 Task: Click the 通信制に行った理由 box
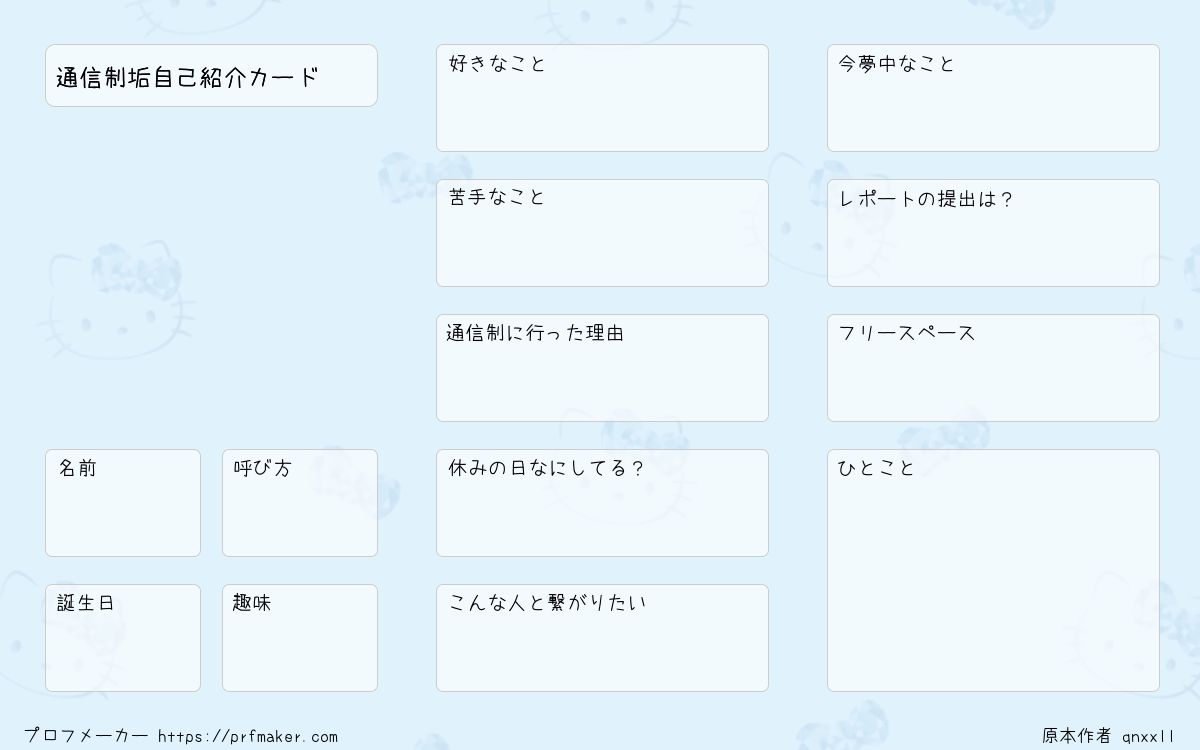click(602, 368)
